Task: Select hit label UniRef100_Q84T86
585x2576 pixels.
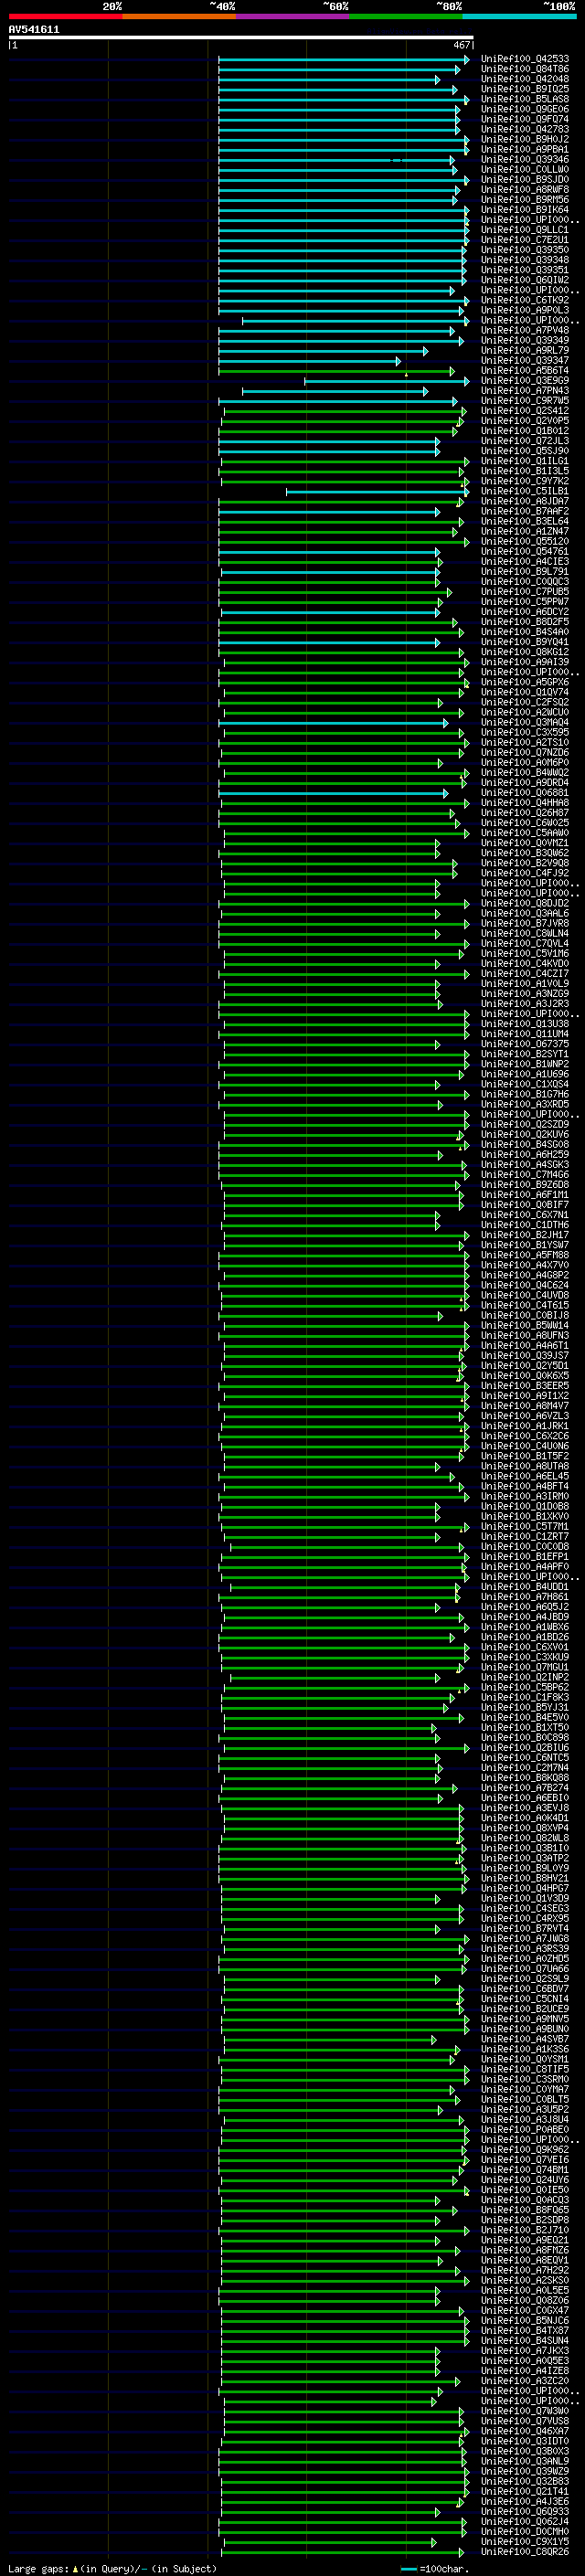Action: pos(524,69)
